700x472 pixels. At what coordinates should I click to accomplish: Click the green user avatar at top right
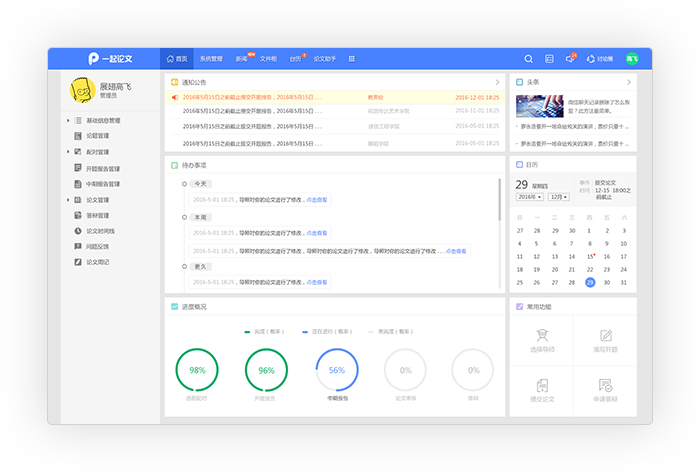tap(632, 59)
